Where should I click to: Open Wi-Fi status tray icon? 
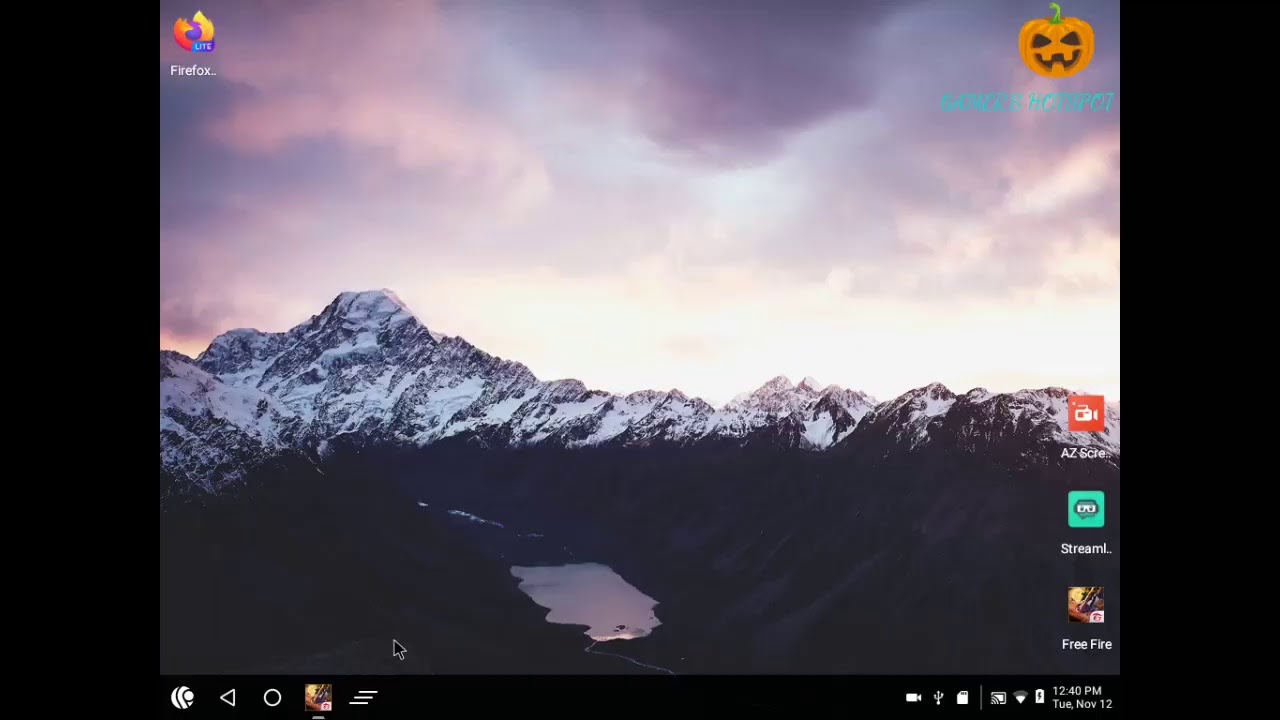click(x=1020, y=698)
